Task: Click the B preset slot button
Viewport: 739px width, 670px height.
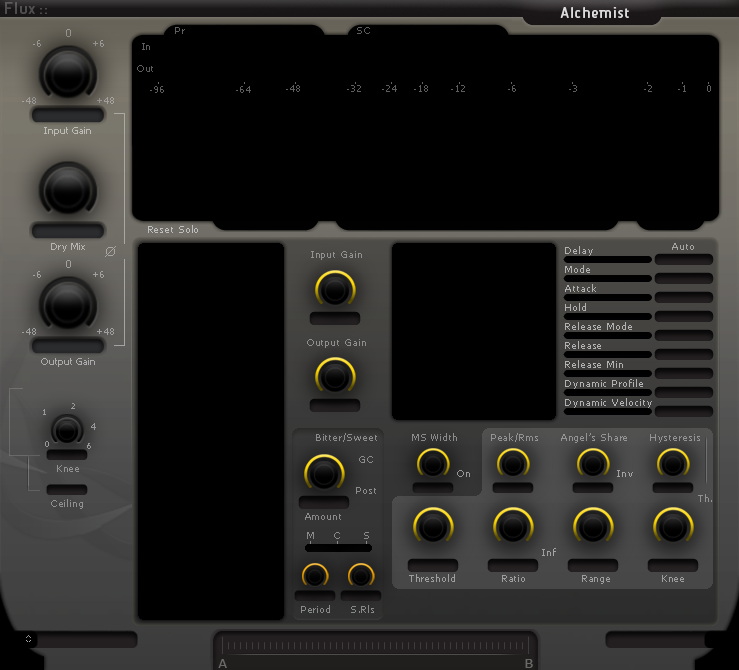Action: 529,663
